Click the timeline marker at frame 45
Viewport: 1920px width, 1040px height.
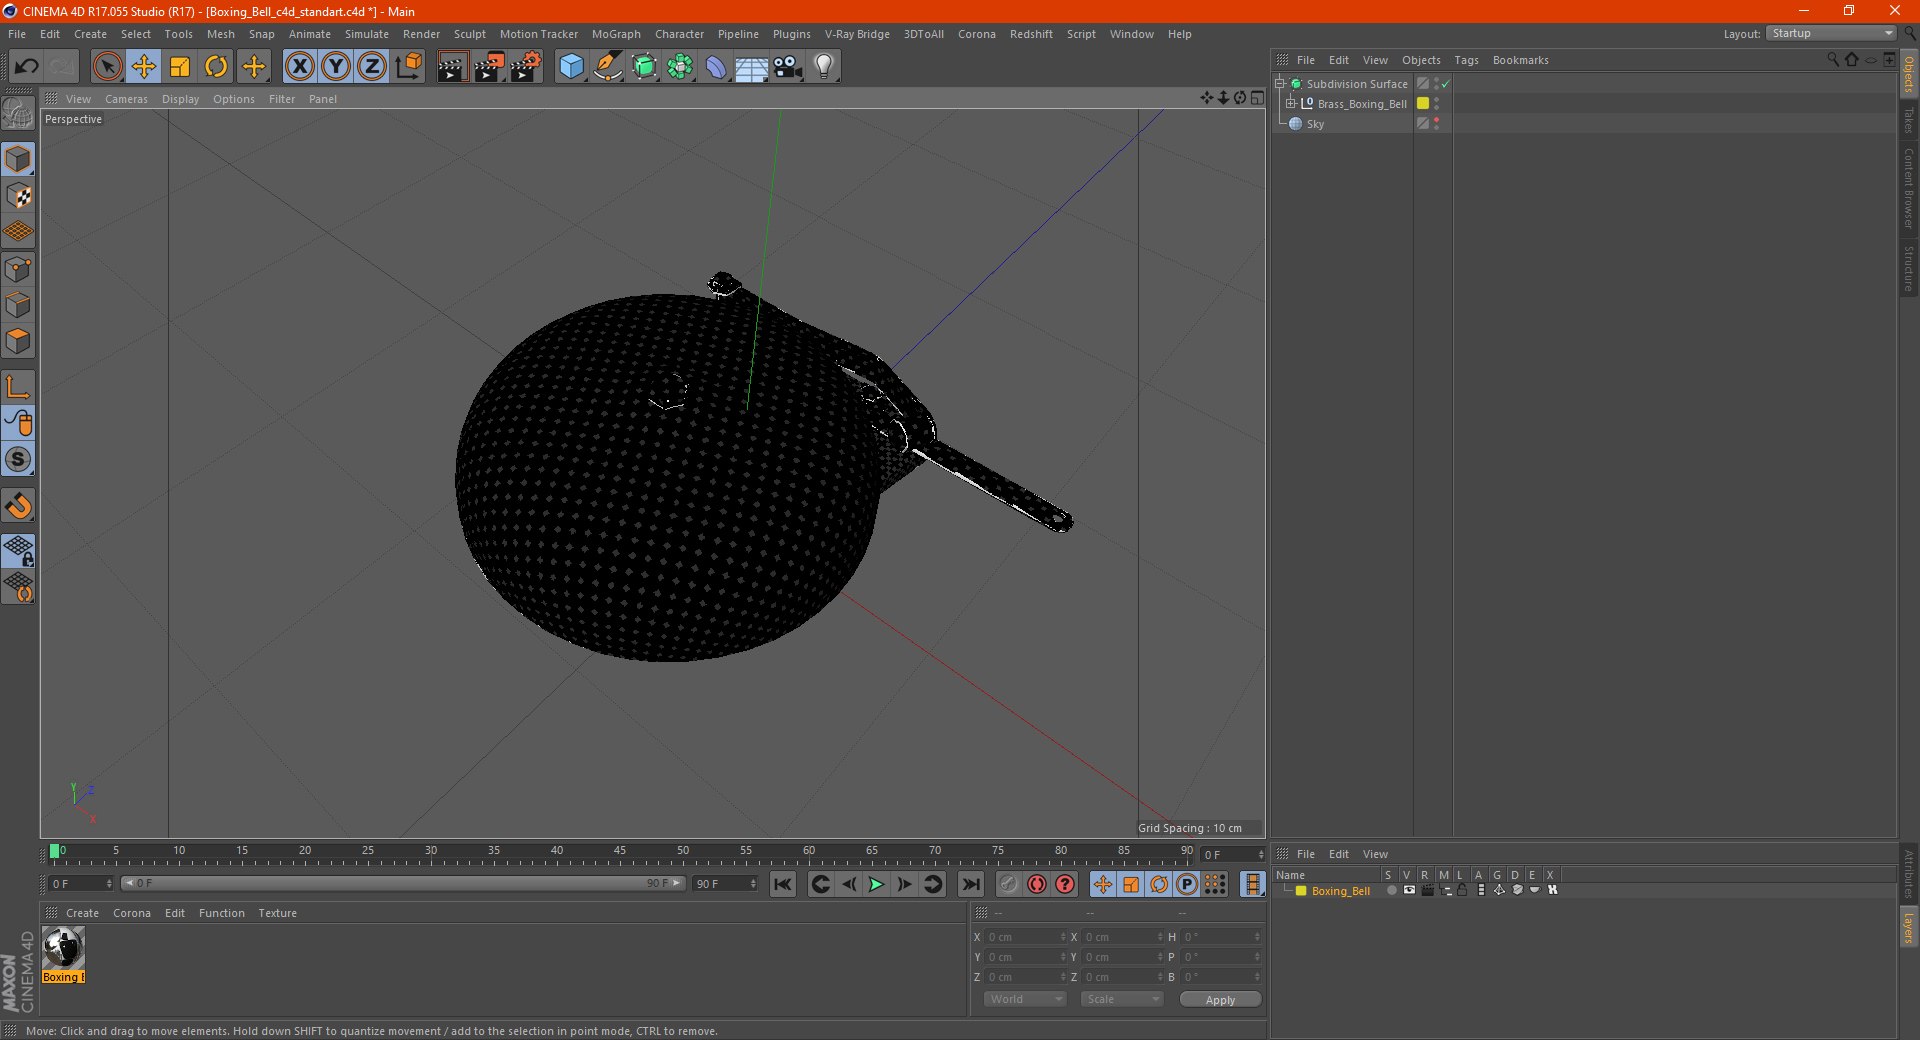tap(620, 853)
